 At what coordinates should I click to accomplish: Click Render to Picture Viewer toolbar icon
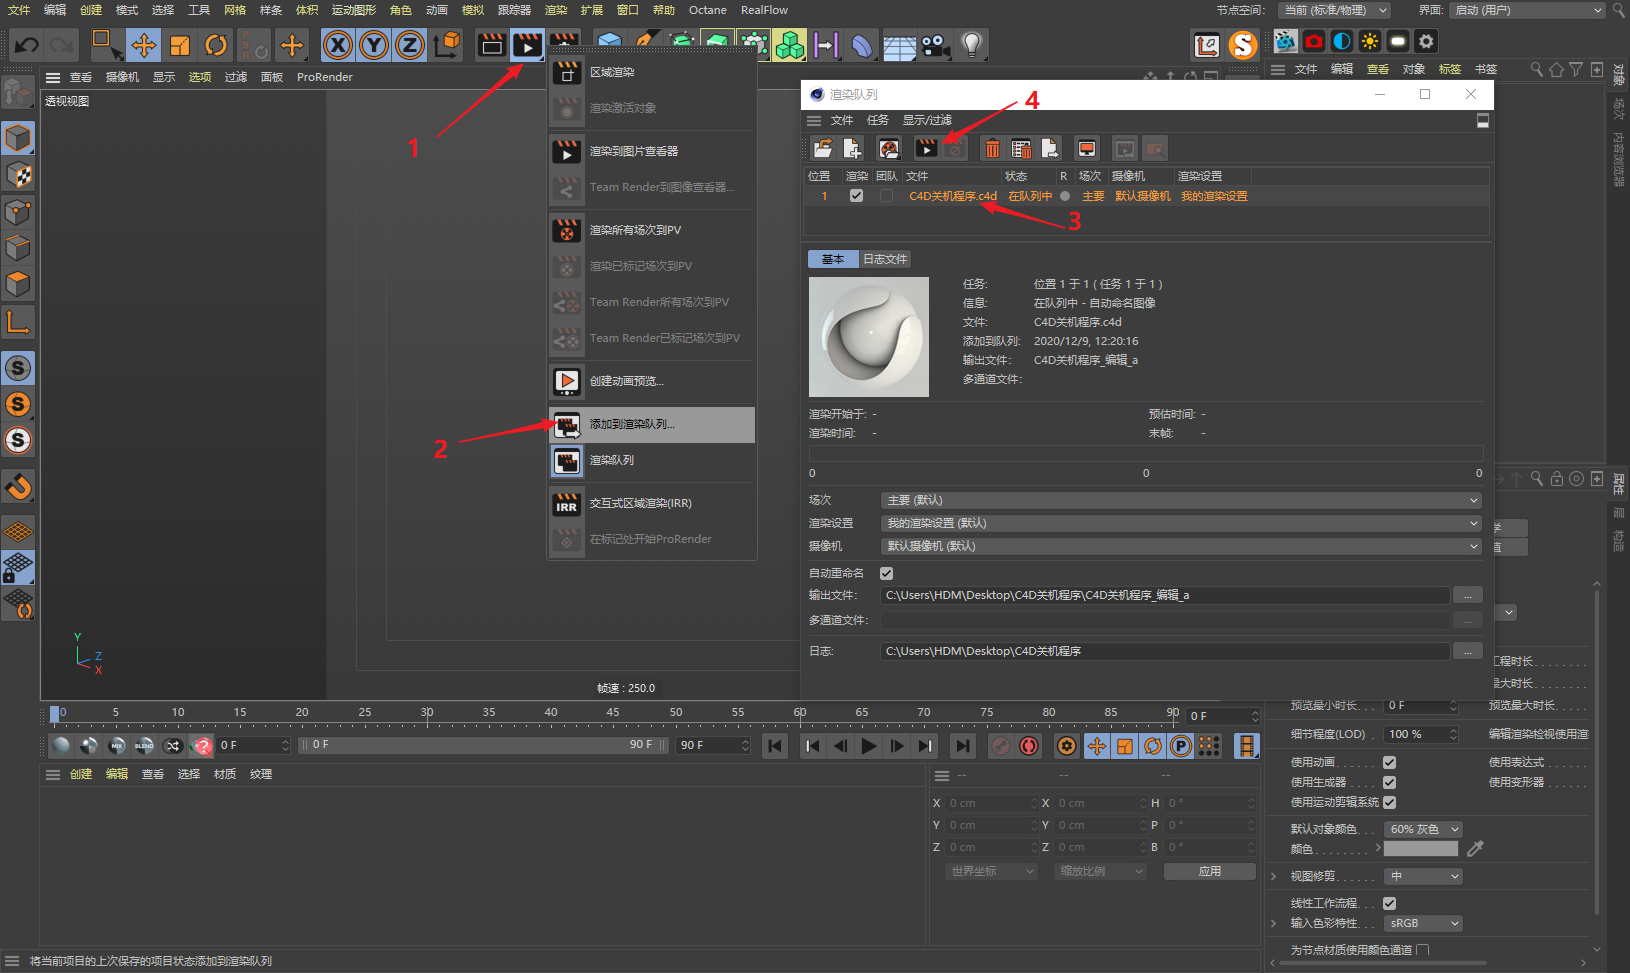(x=527, y=45)
